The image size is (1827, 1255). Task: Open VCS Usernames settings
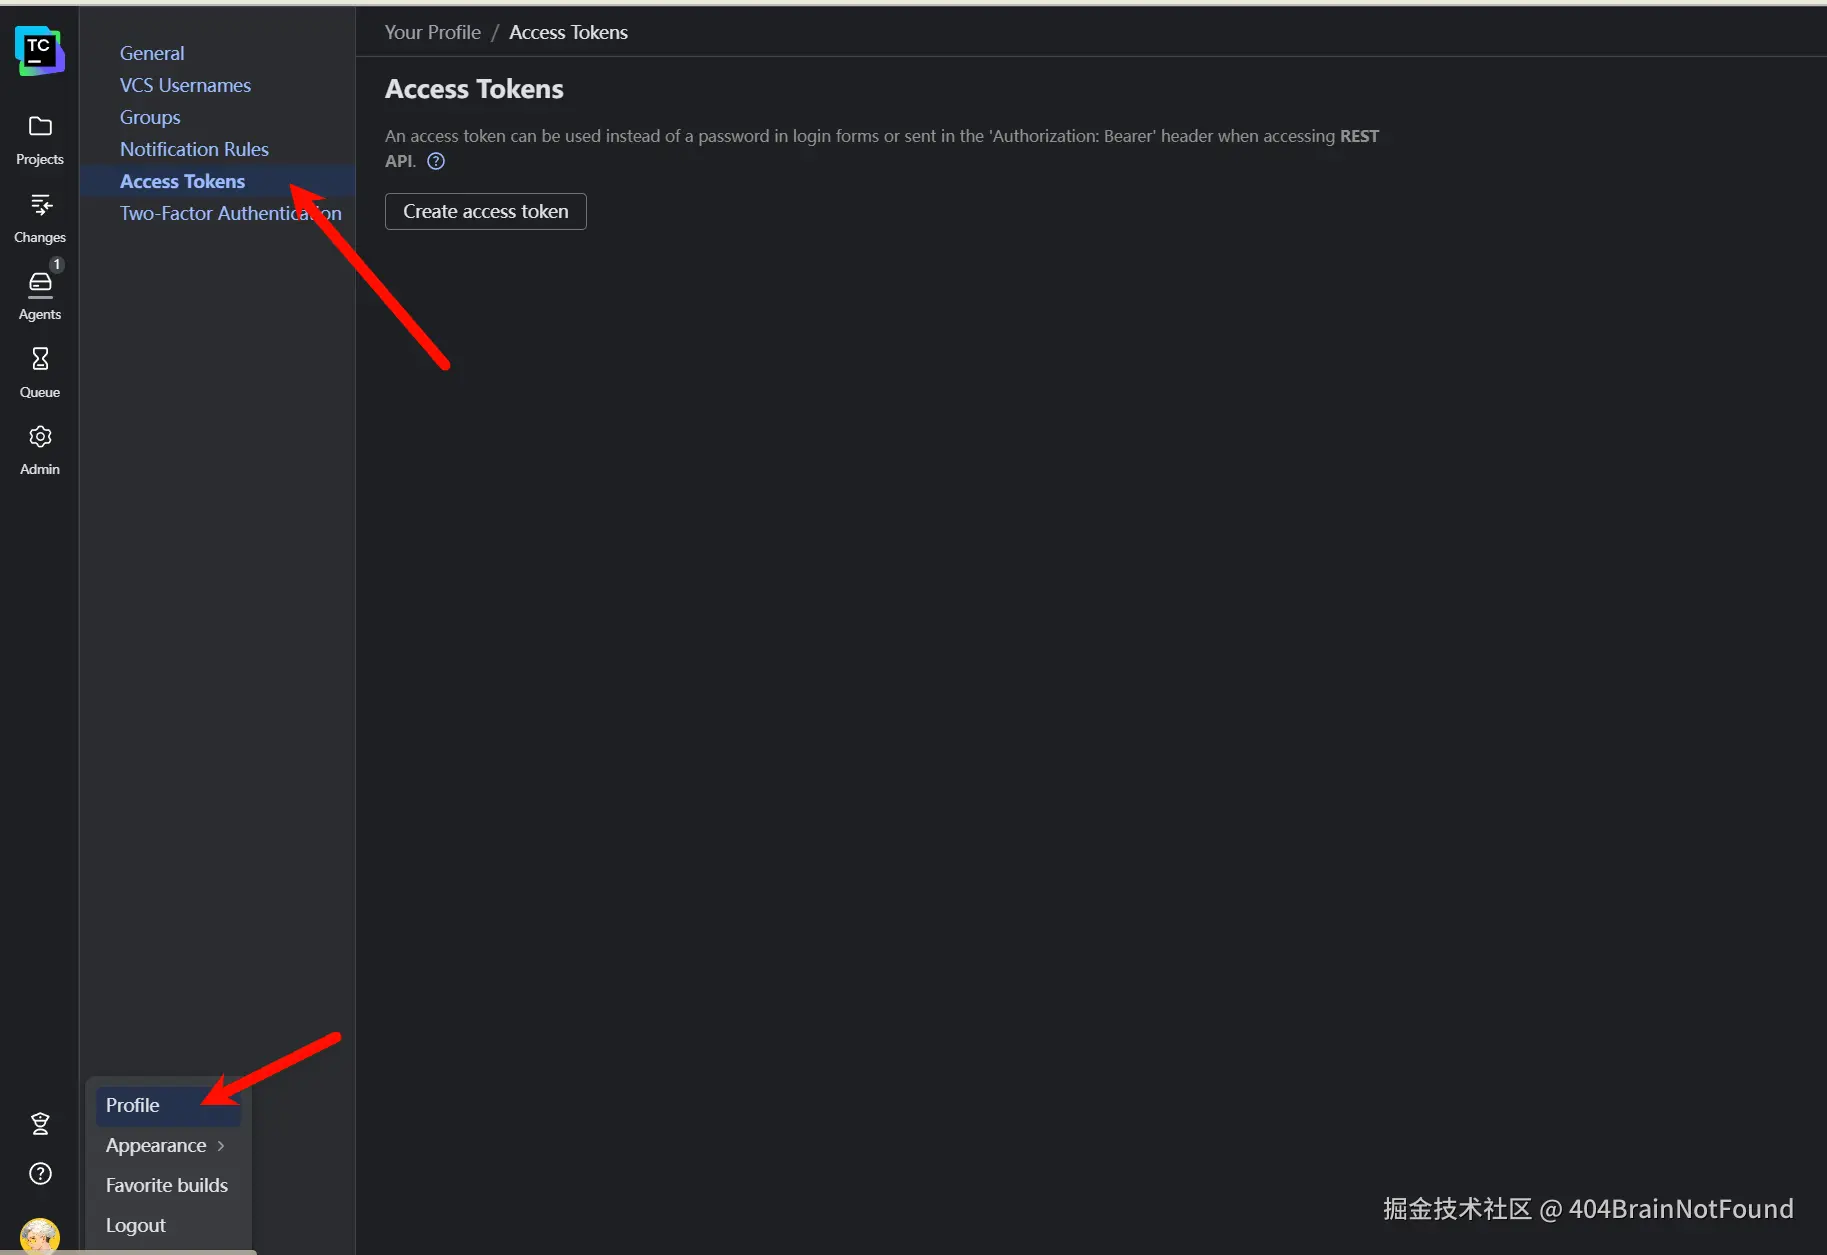(x=185, y=85)
